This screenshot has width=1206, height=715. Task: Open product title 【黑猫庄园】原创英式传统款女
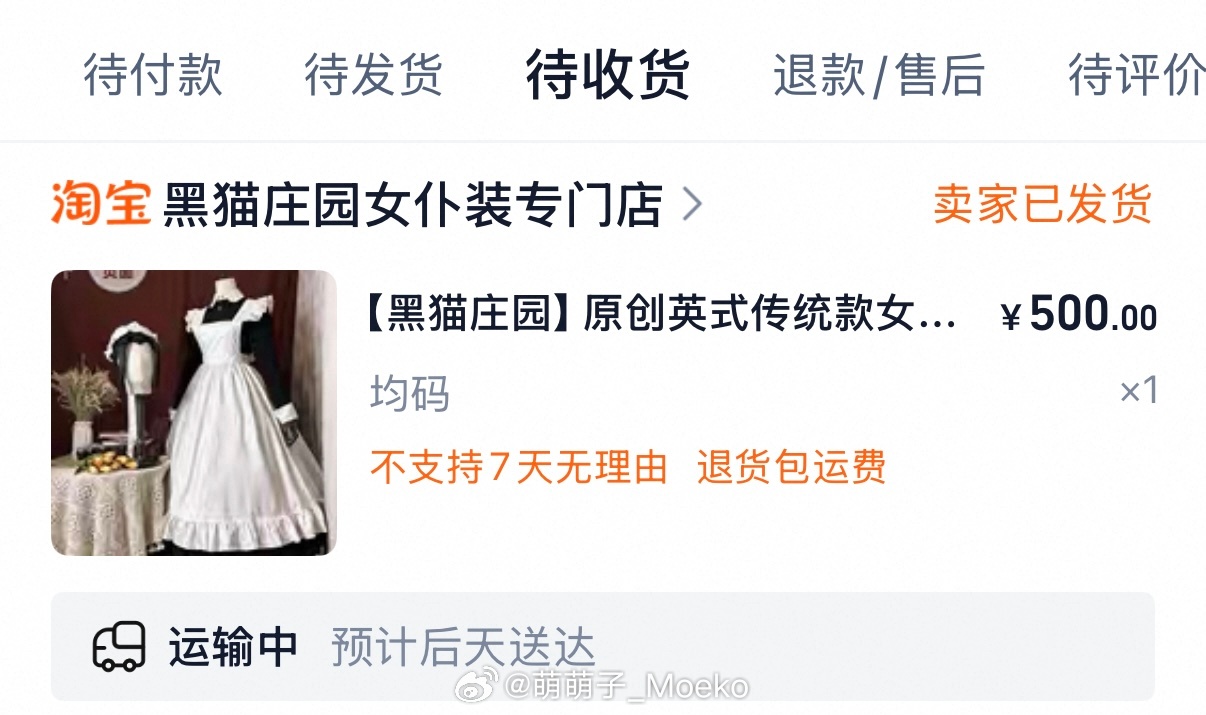pos(661,316)
